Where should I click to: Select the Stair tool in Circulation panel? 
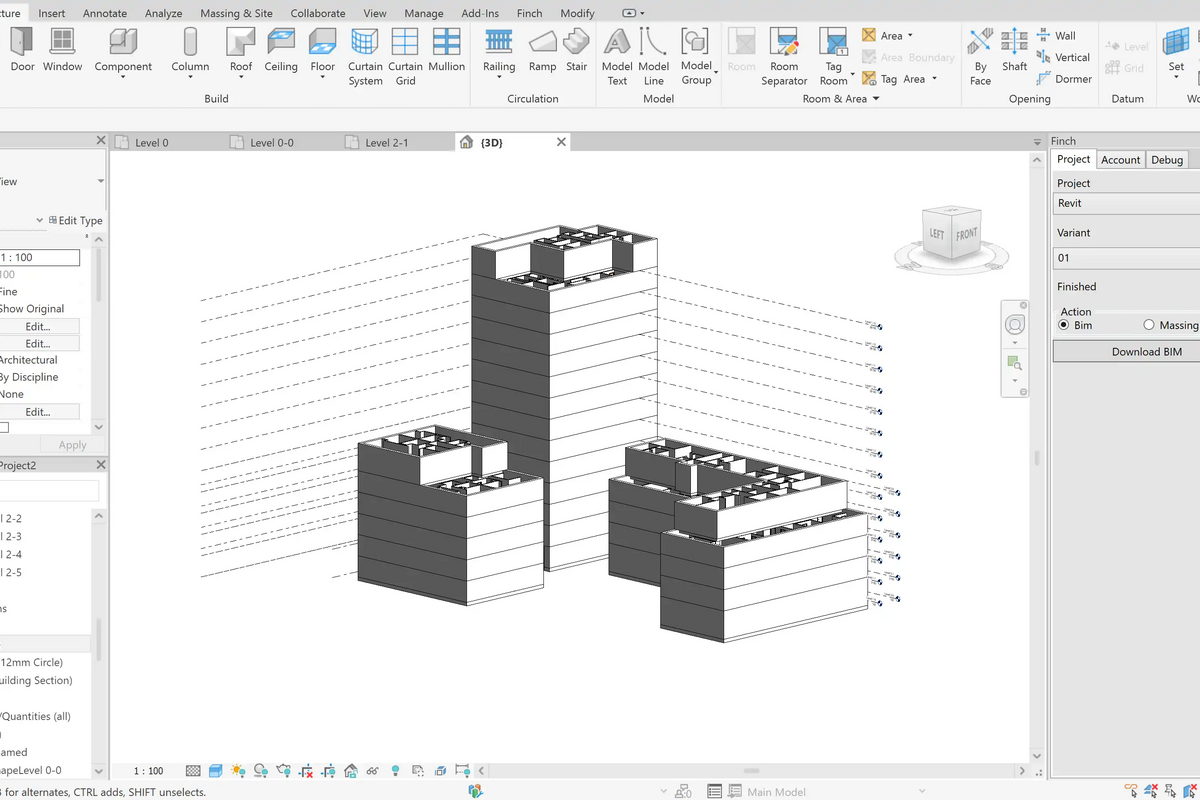tap(577, 51)
